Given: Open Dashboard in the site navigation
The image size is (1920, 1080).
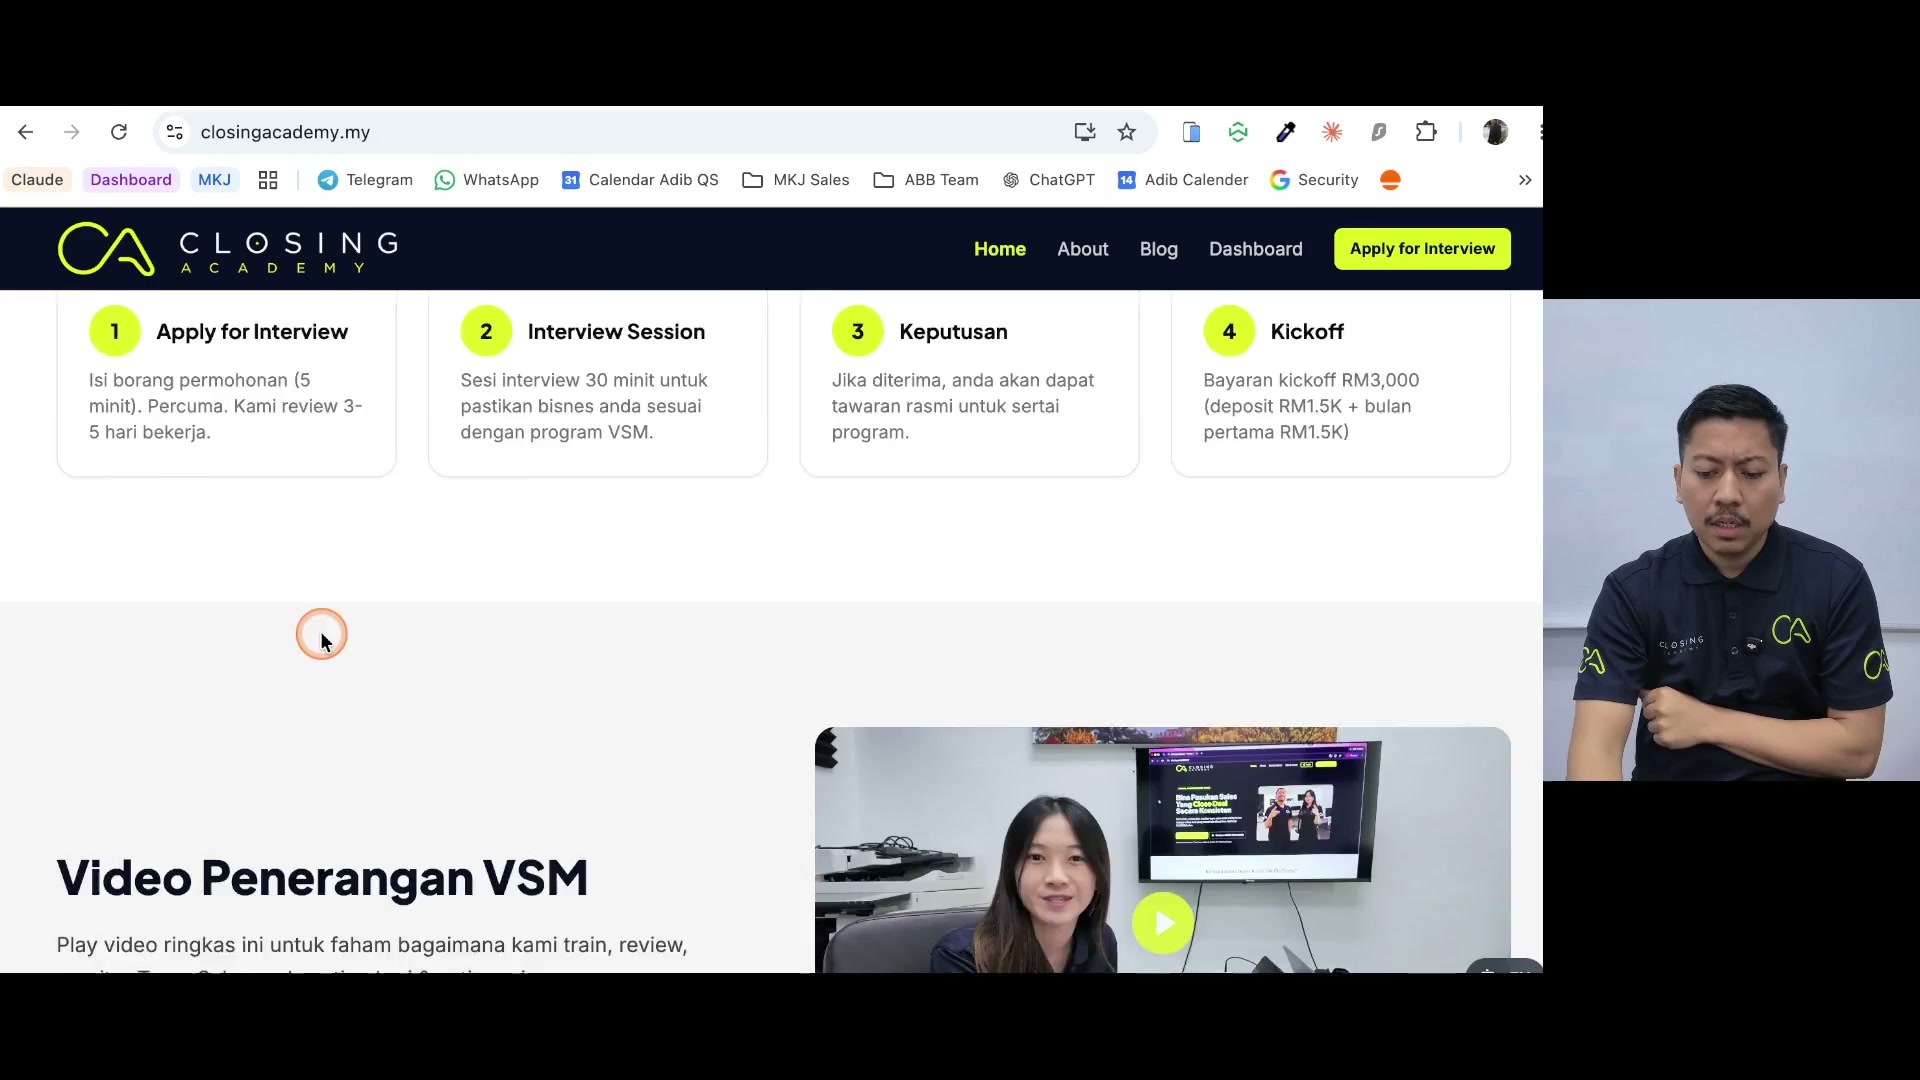Looking at the screenshot, I should [x=1256, y=249].
